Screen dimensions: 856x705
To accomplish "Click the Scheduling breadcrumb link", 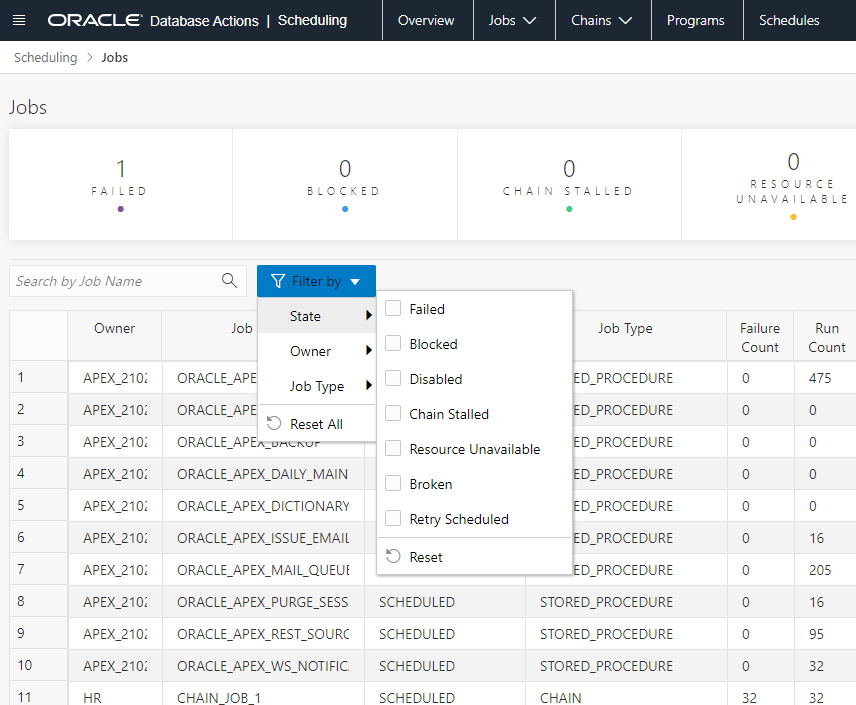I will pyautogui.click(x=45, y=57).
